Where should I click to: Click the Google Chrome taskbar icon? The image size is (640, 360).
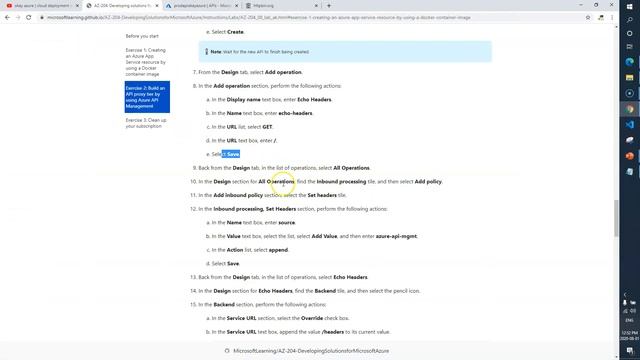[629, 109]
